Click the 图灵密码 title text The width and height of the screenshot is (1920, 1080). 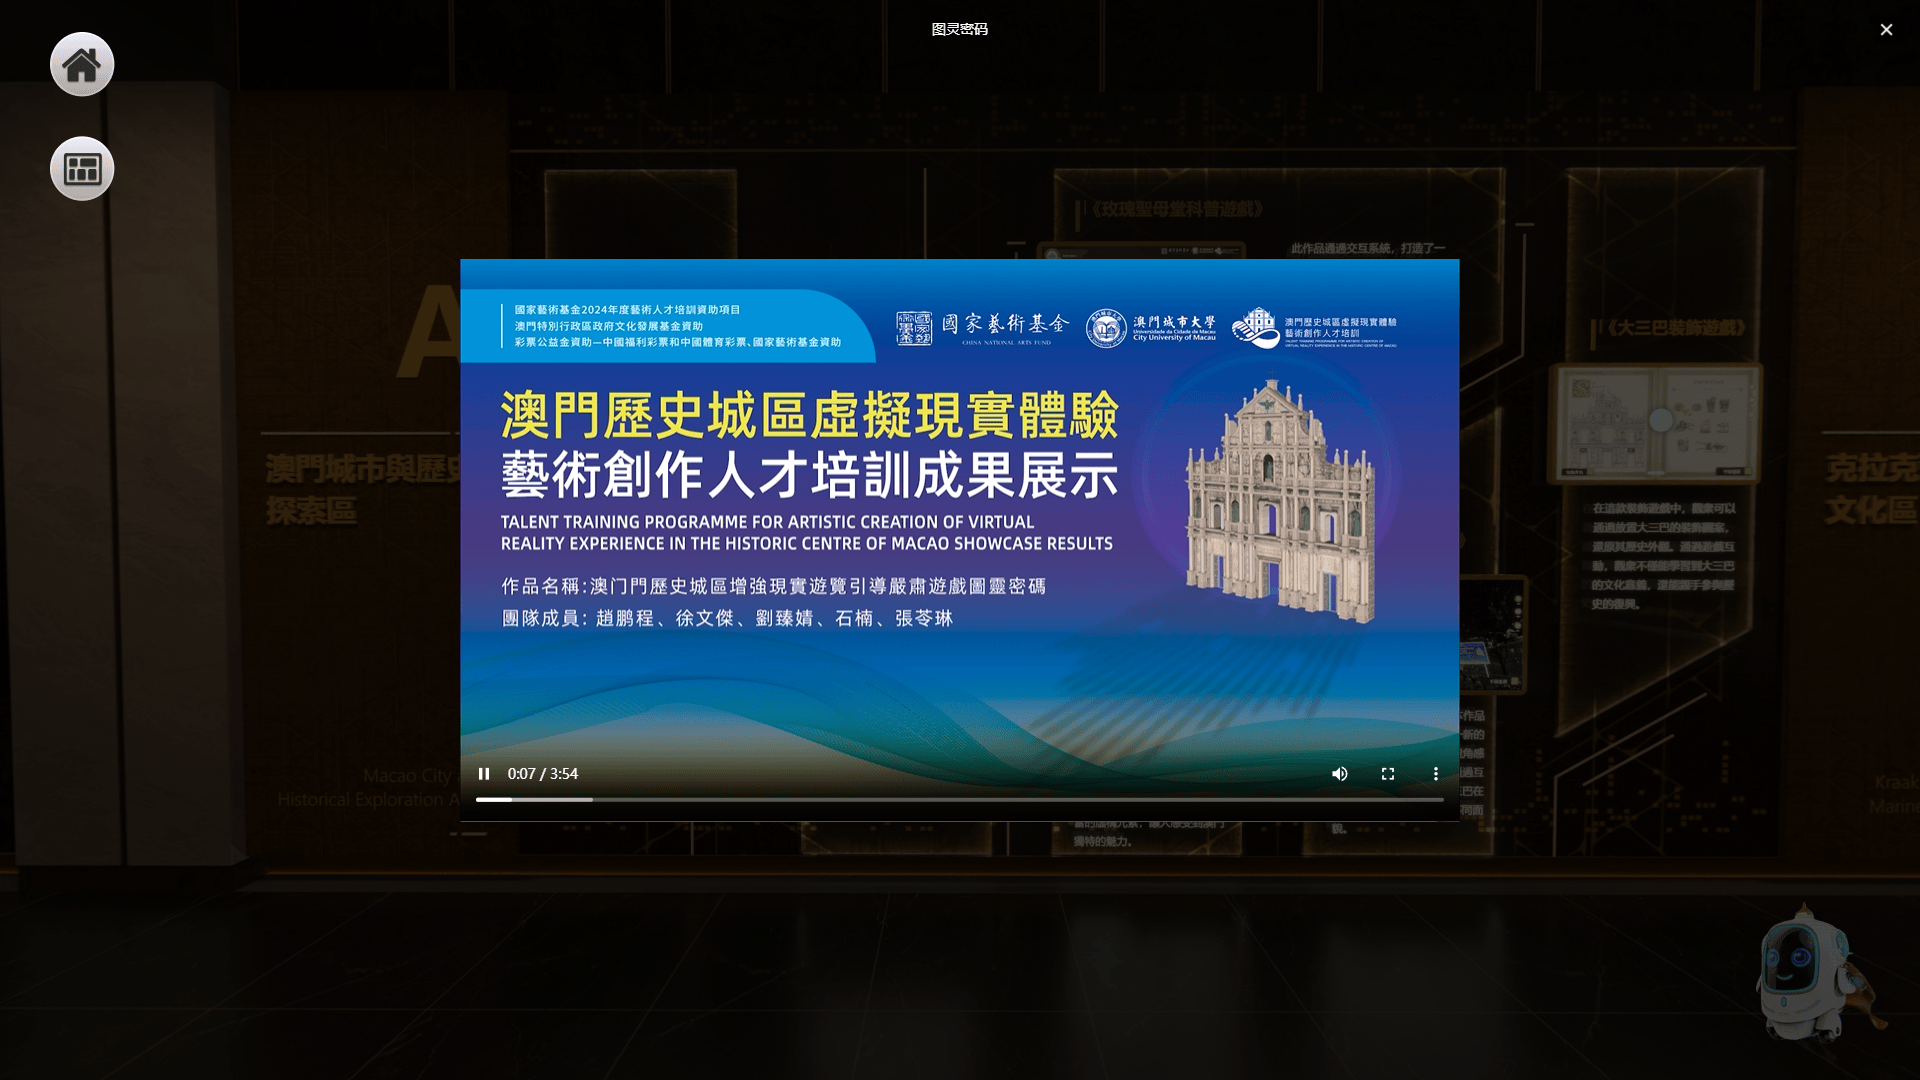pos(959,29)
